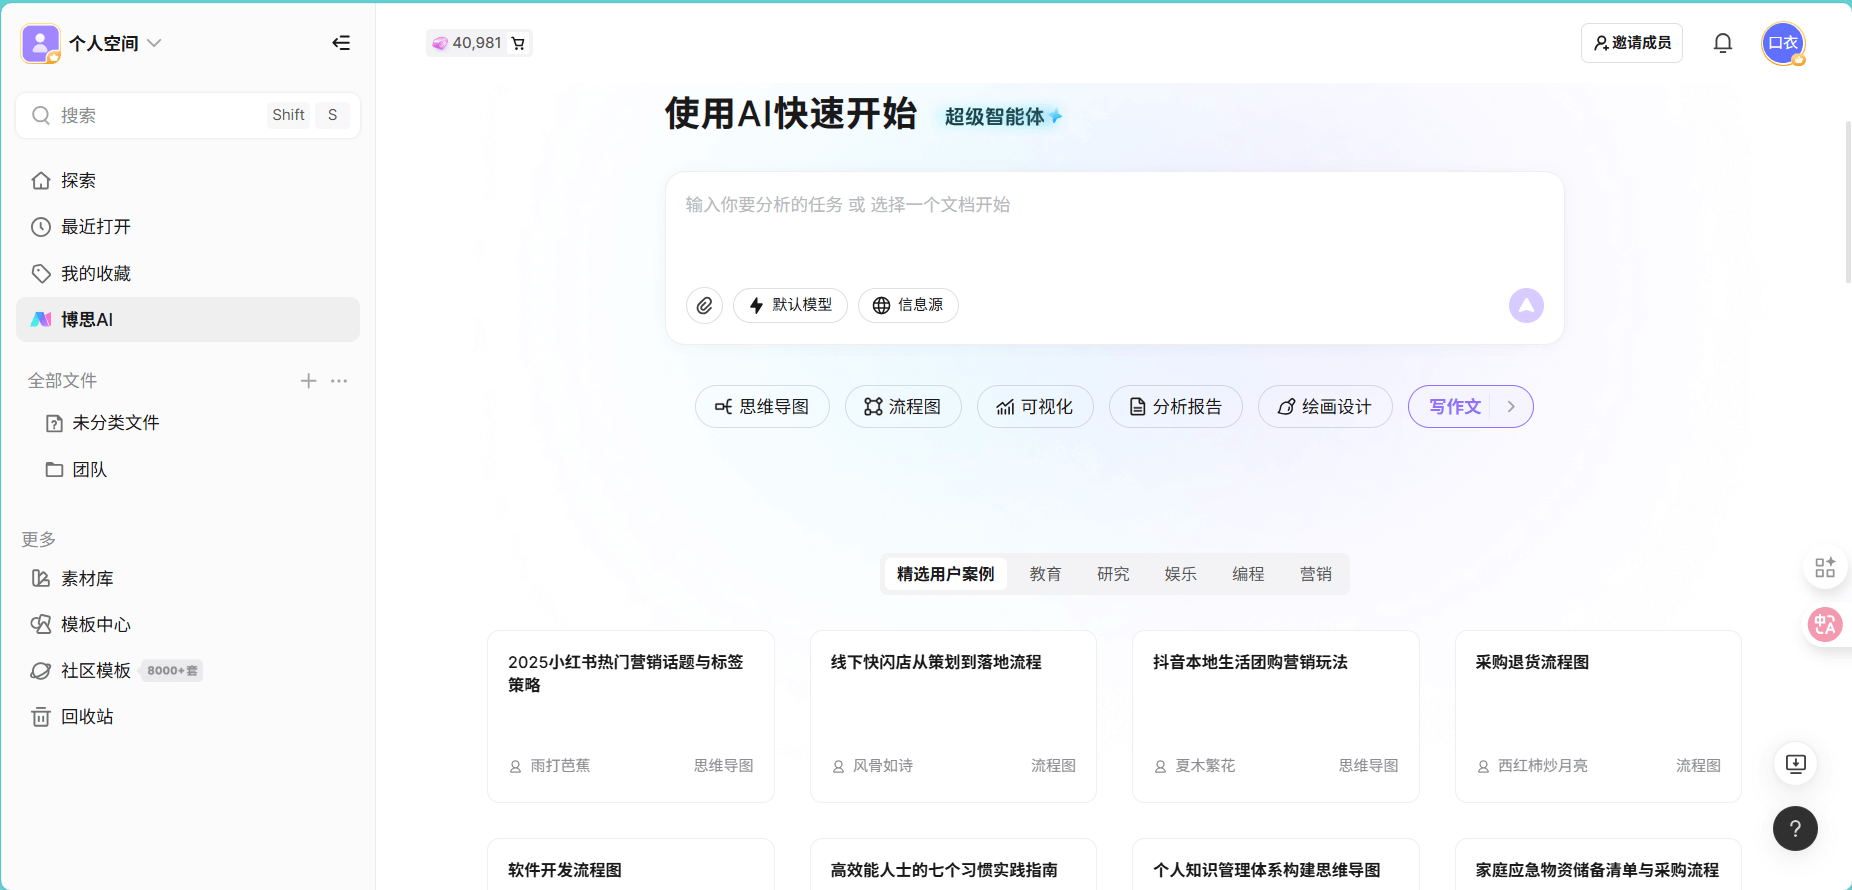Viewport: 1852px width, 890px height.
Task: Open more options next to 全部文件
Action: (339, 381)
